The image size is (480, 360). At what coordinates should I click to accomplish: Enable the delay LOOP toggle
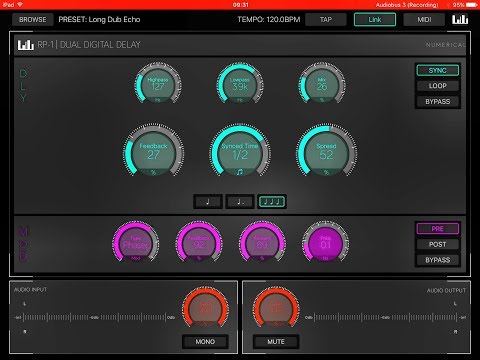point(437,86)
